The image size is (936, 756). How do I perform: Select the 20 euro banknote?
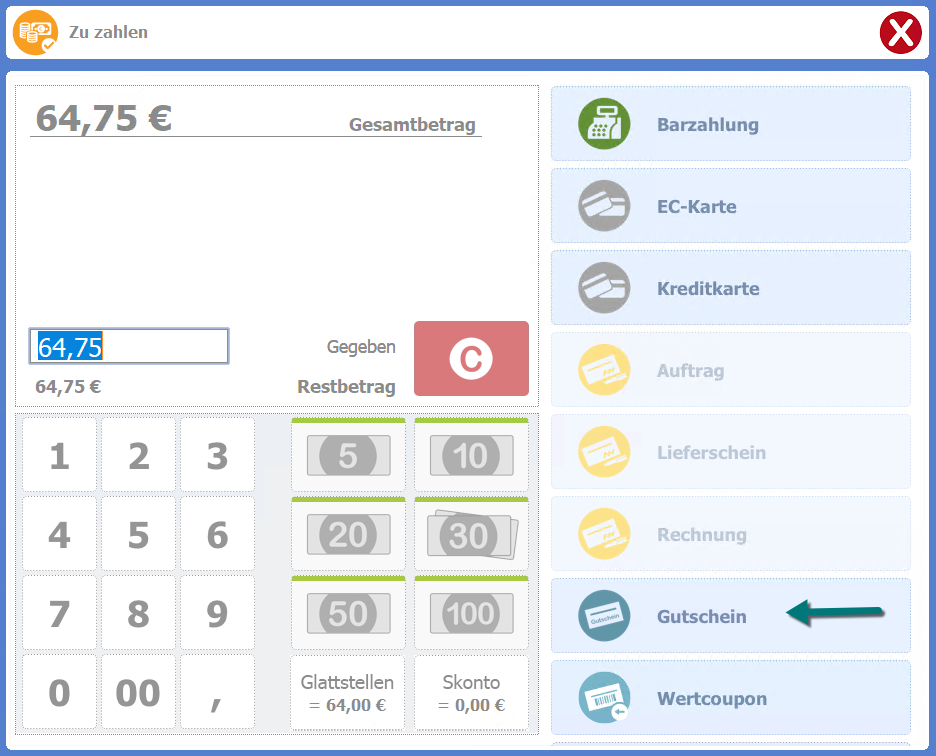pos(348,535)
